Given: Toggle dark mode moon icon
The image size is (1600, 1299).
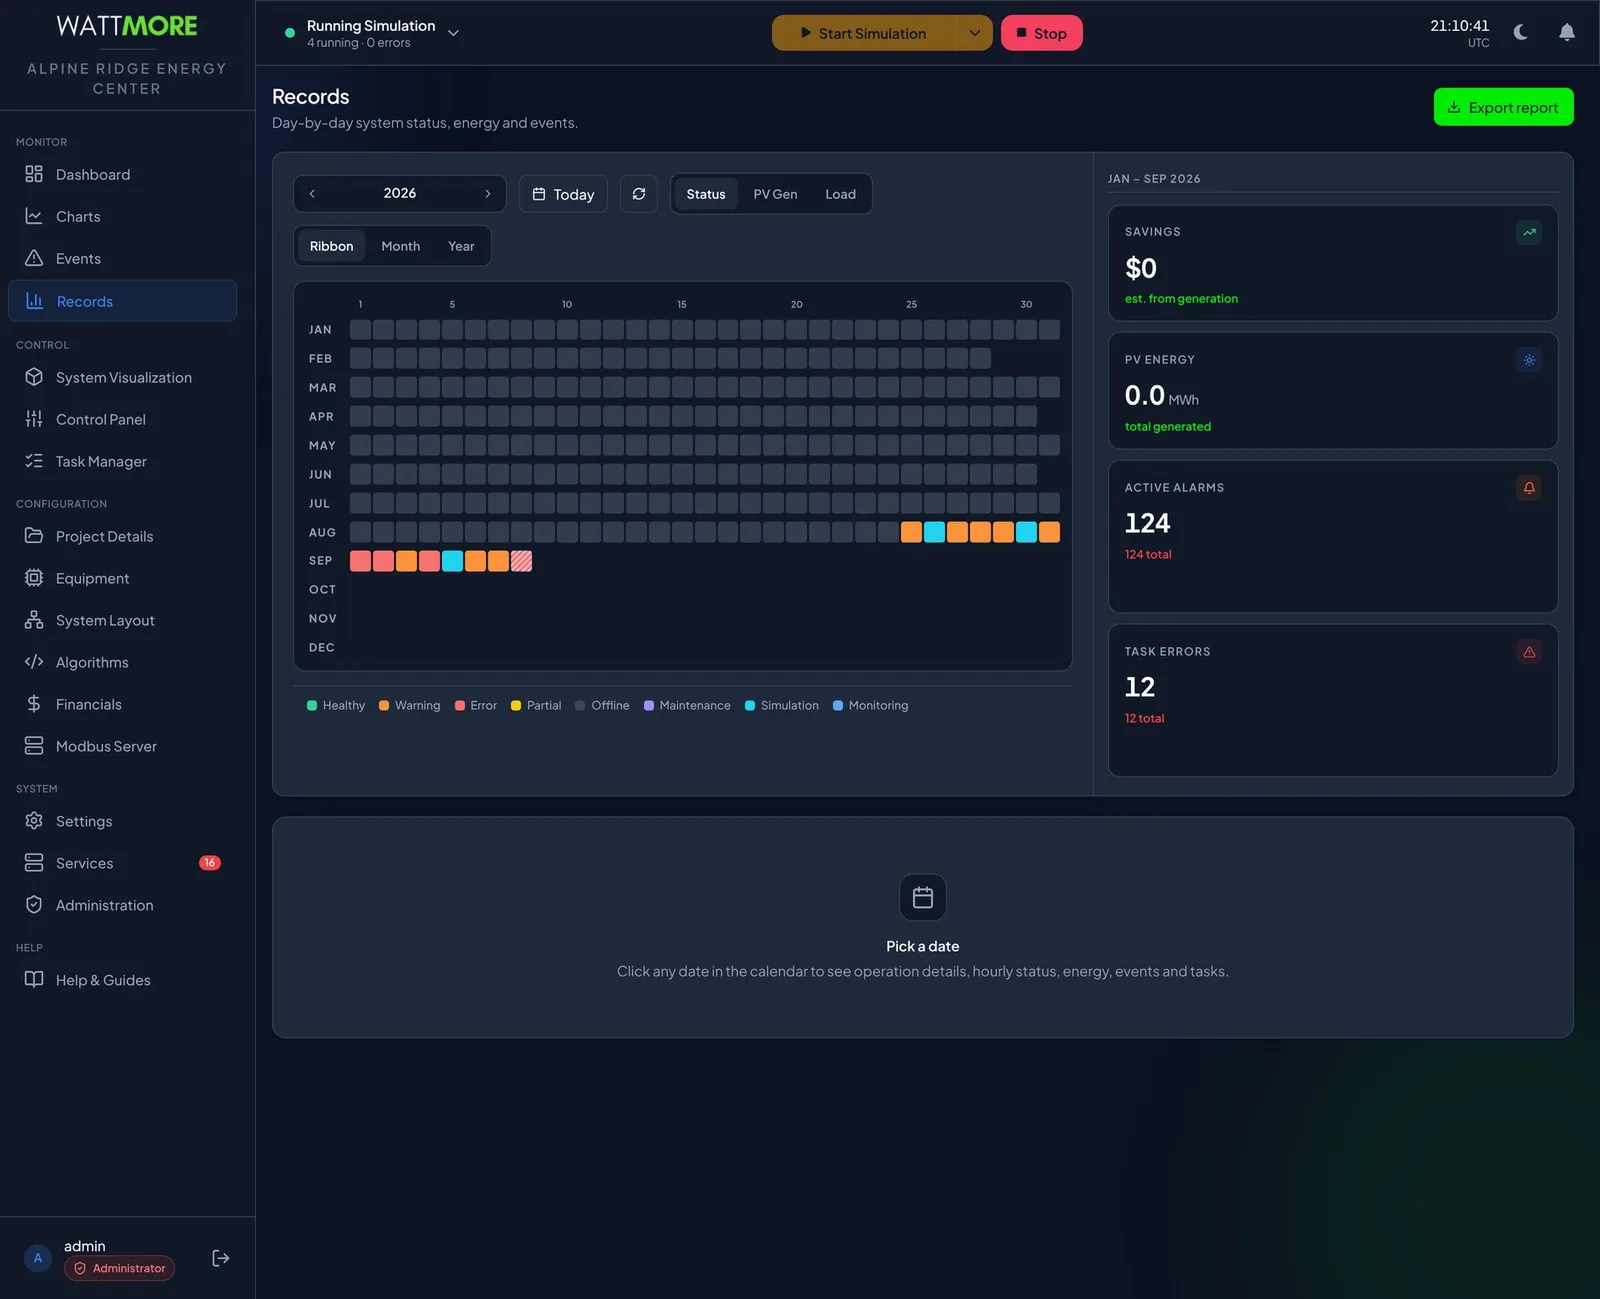Looking at the screenshot, I should 1521,32.
